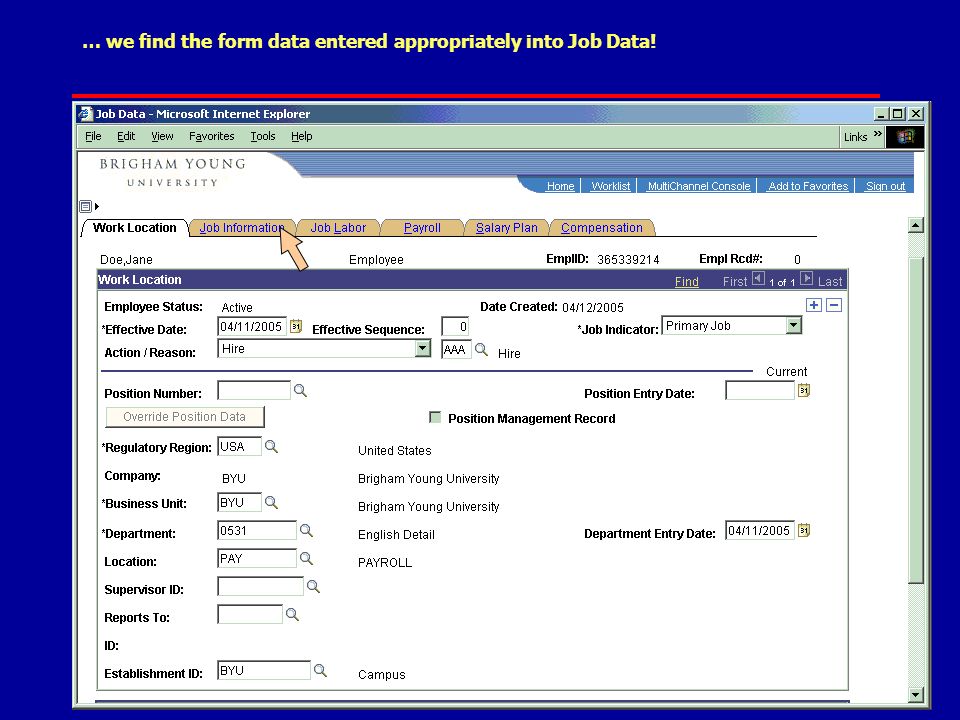Click the Windows logo throbber icon
960x720 pixels.
coord(904,137)
